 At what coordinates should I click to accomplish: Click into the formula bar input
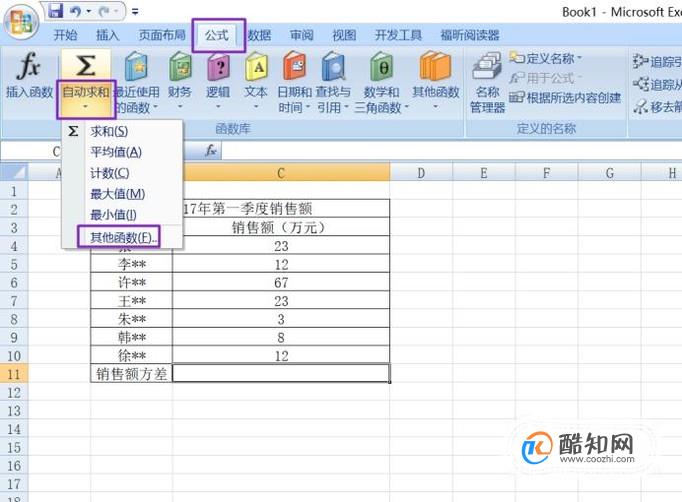[x=451, y=151]
